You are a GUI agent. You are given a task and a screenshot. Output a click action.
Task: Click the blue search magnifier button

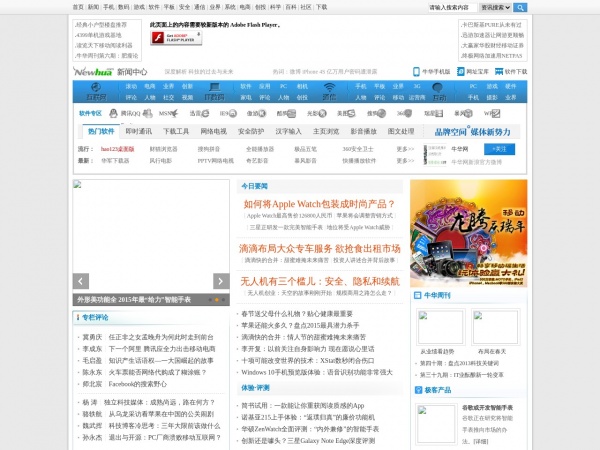point(520,7)
